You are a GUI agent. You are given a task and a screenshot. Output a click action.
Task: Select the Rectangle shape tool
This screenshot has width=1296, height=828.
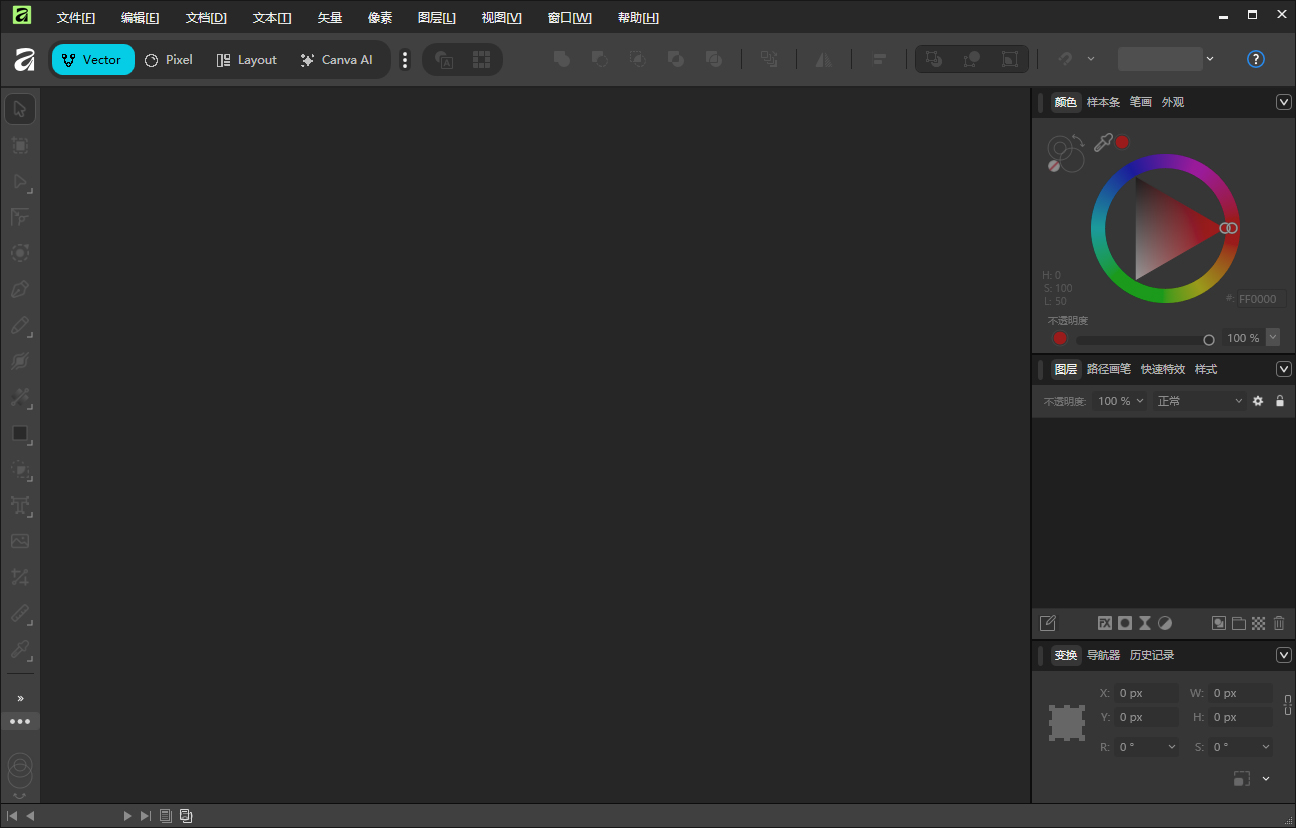(x=20, y=434)
